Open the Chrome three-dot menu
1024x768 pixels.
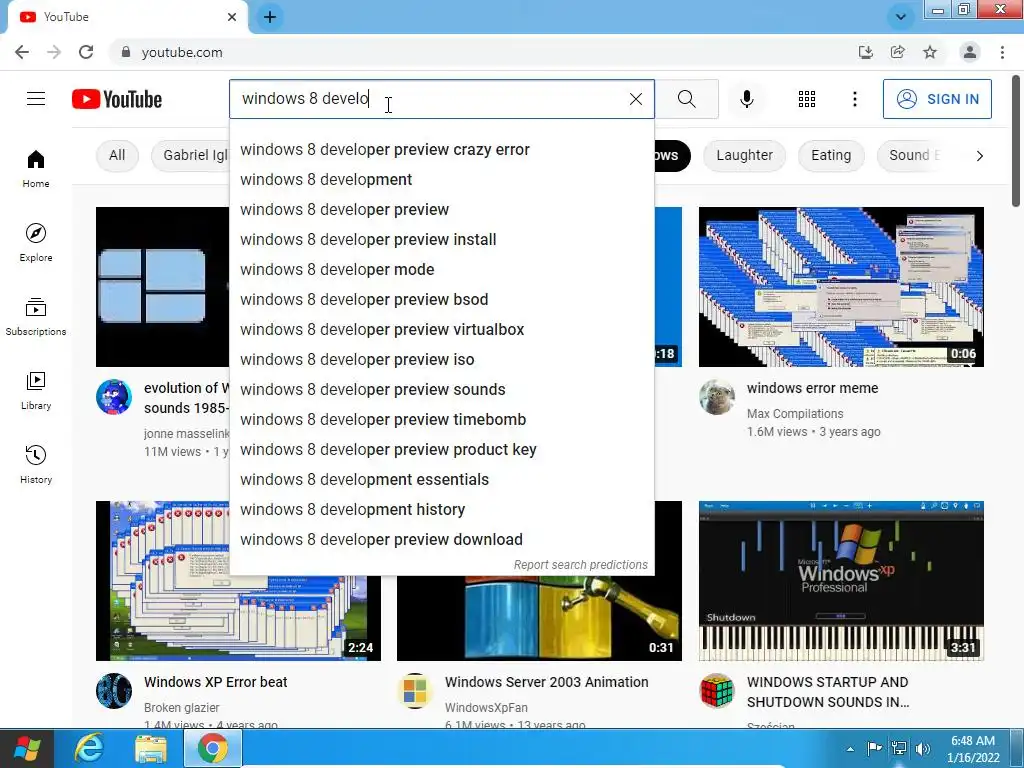(1002, 52)
